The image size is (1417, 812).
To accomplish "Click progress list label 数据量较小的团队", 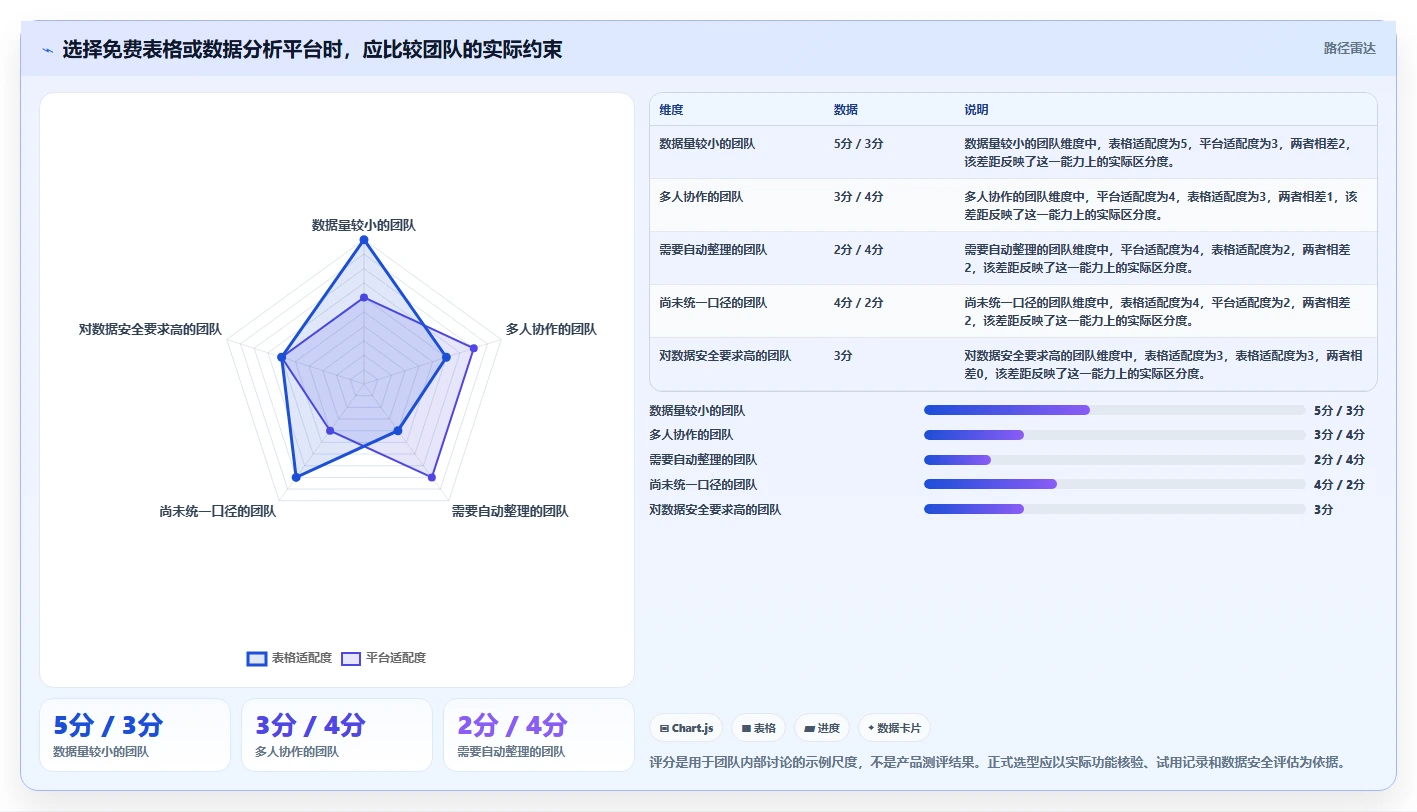I will (697, 410).
